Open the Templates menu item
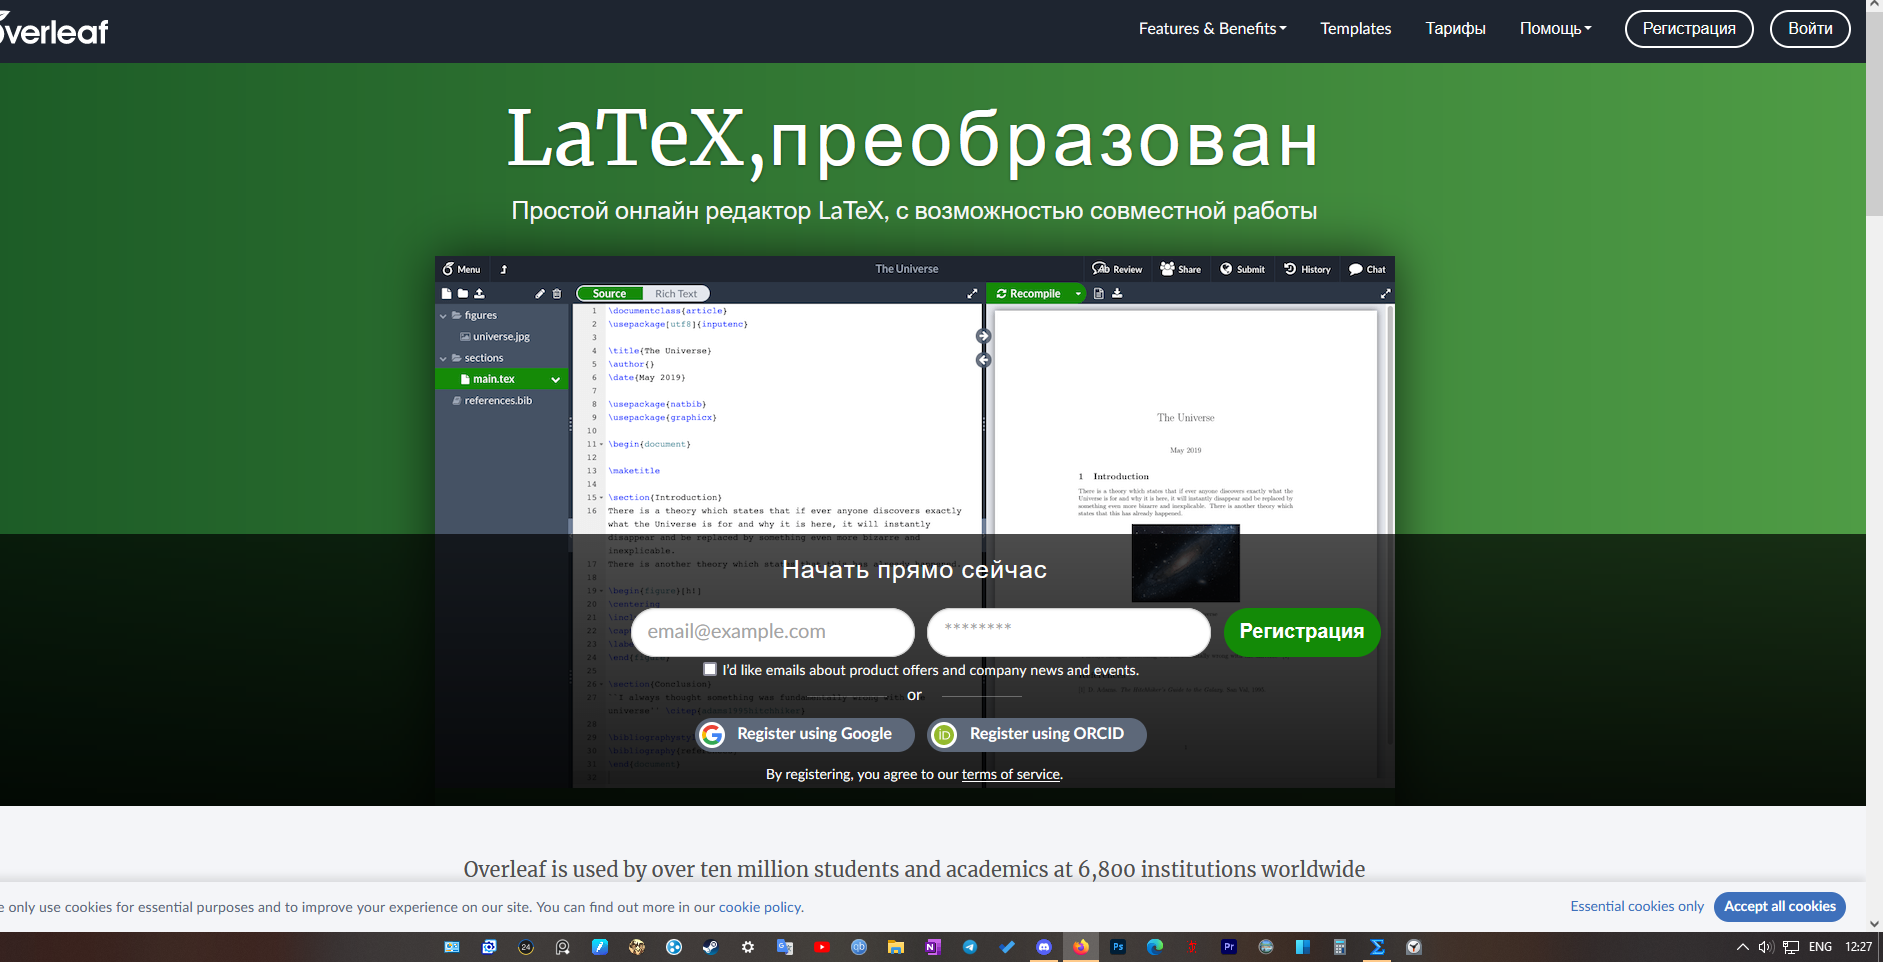The image size is (1883, 962). 1355,29
